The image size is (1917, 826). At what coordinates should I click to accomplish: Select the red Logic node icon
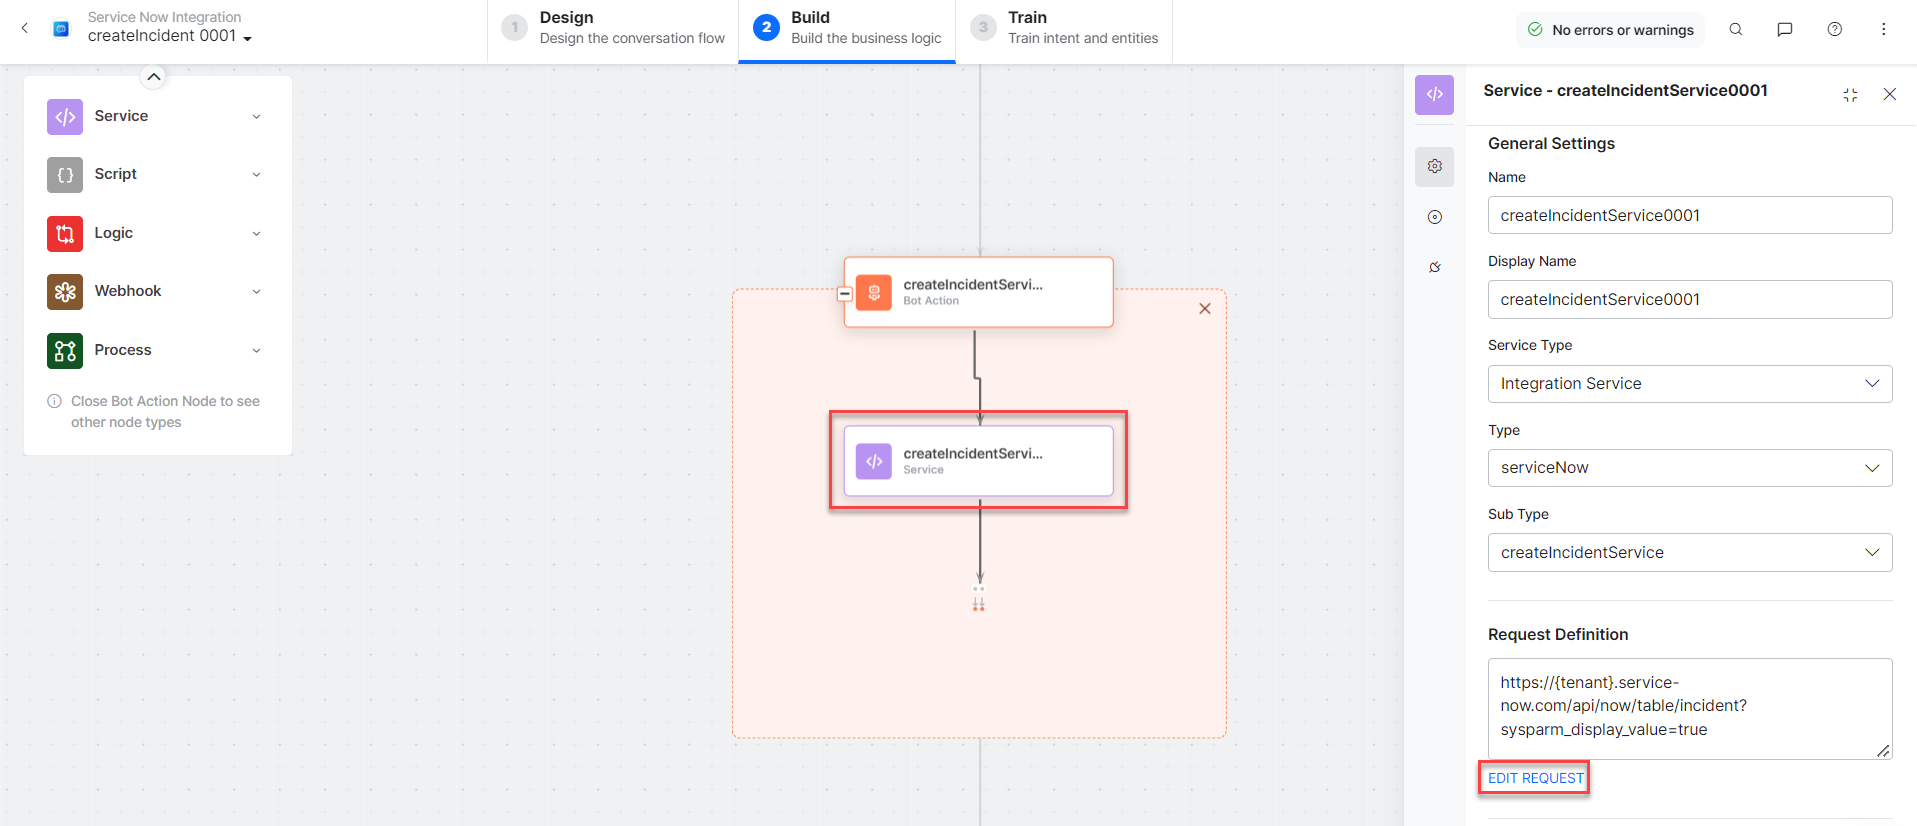[65, 234]
